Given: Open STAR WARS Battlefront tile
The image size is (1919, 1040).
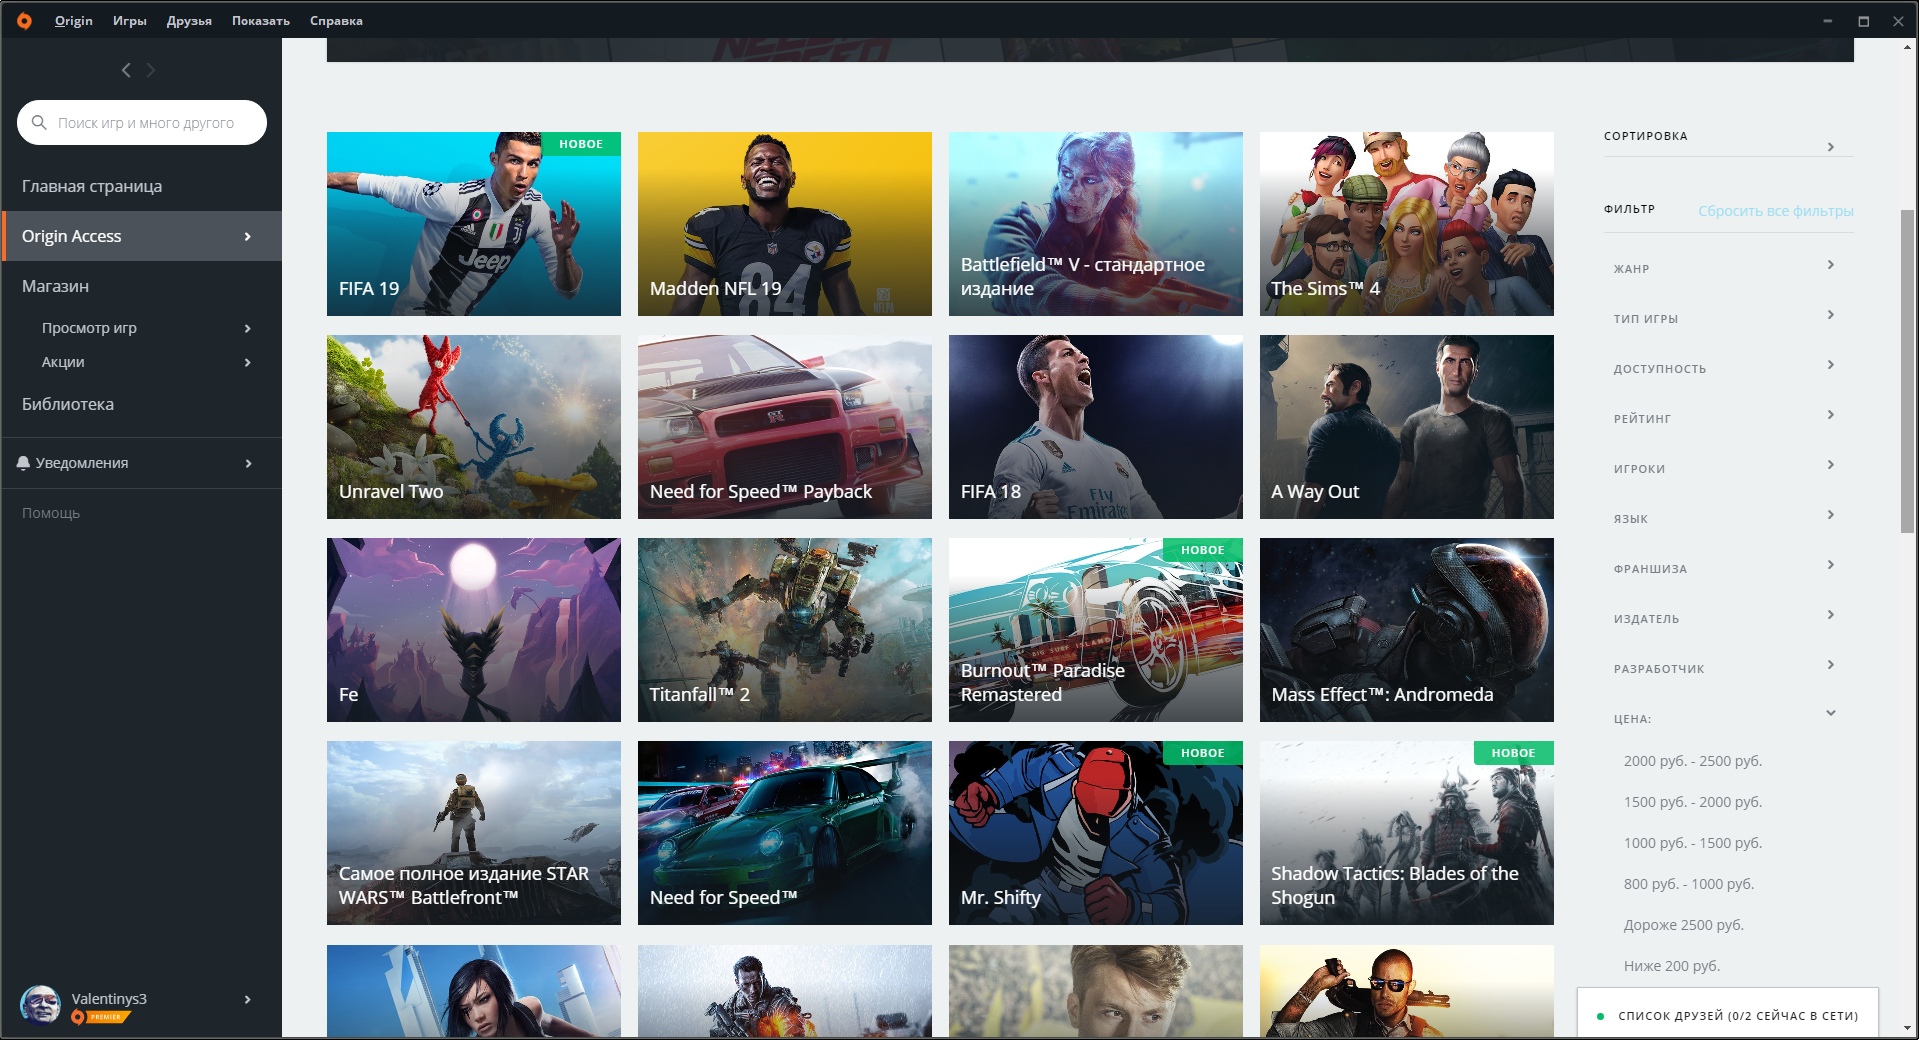Looking at the screenshot, I should [473, 833].
